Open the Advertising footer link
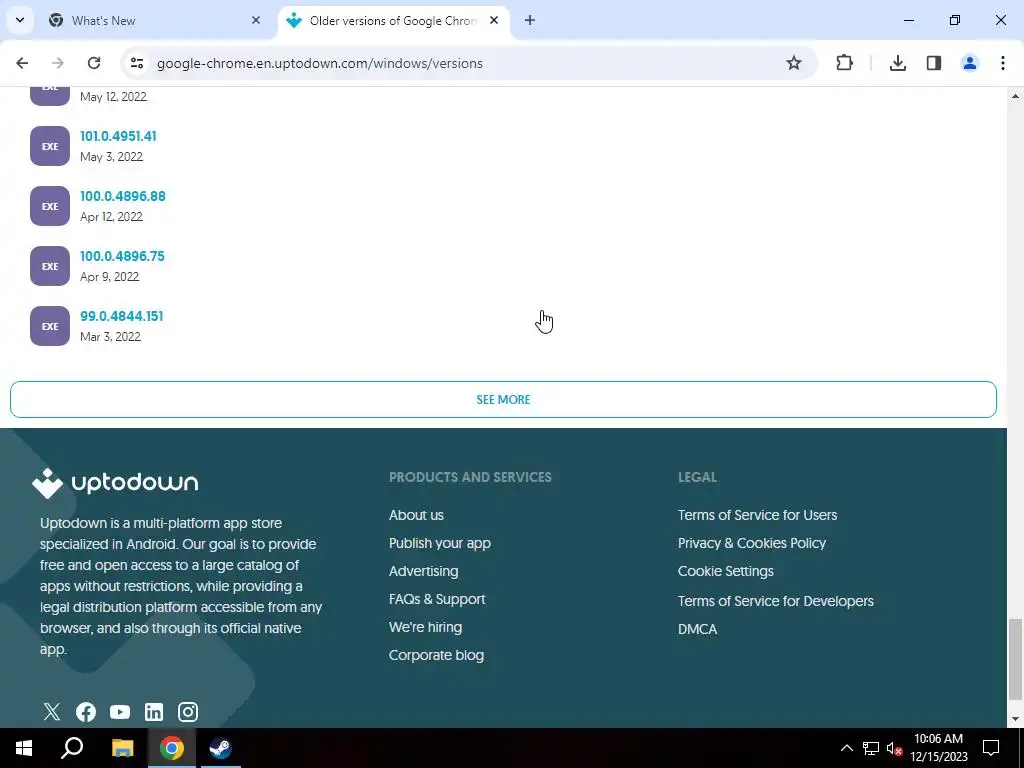This screenshot has width=1024, height=768. [x=423, y=571]
